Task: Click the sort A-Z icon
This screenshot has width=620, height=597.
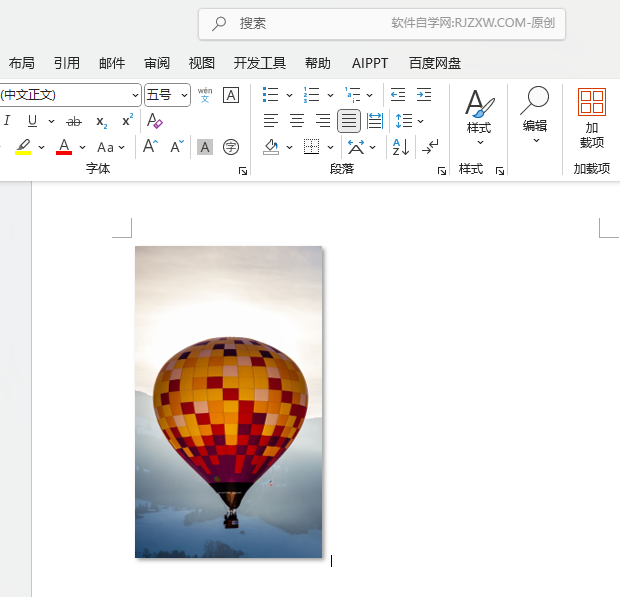Action: 401,147
